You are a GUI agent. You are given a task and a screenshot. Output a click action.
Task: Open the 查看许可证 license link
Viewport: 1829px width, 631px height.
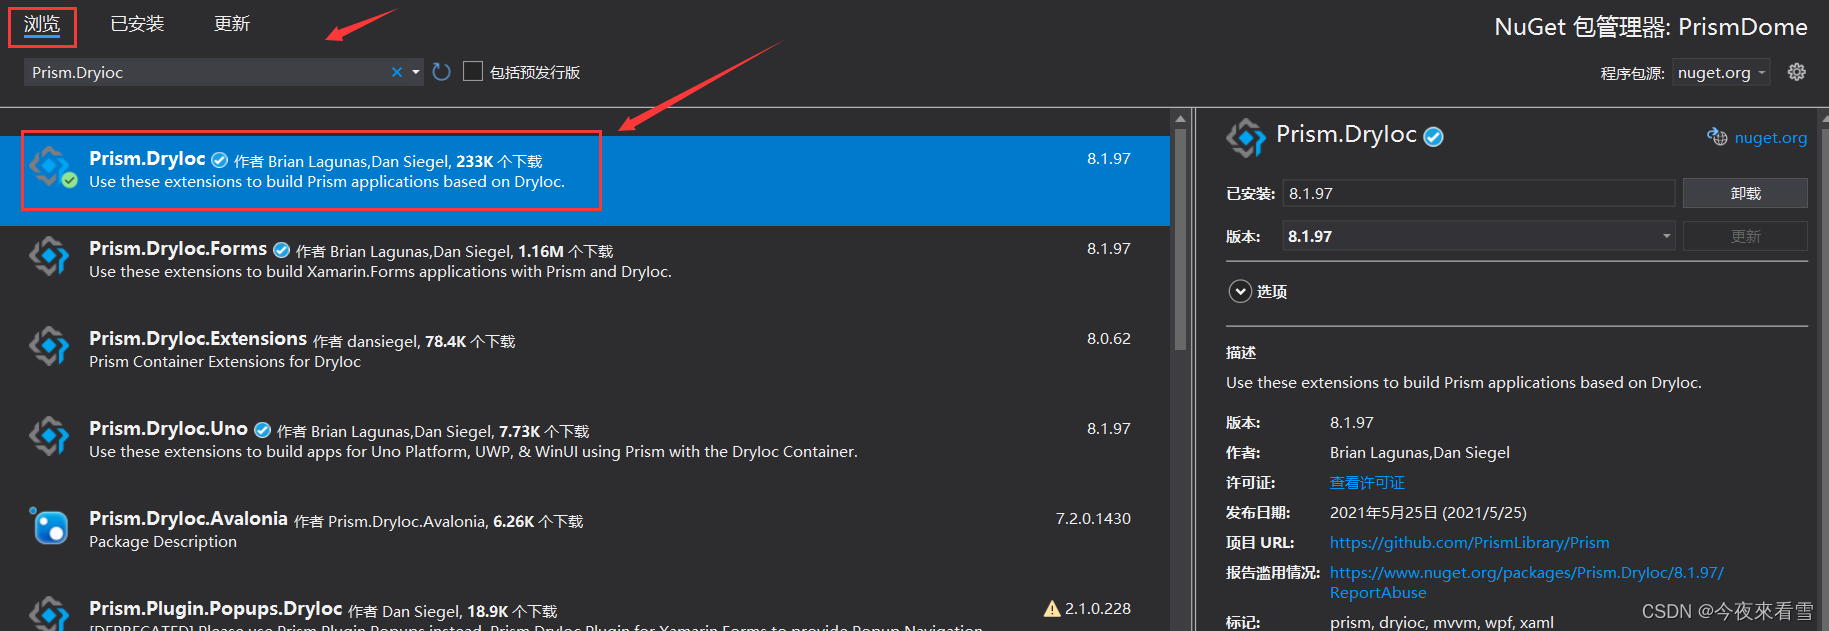pos(1367,483)
